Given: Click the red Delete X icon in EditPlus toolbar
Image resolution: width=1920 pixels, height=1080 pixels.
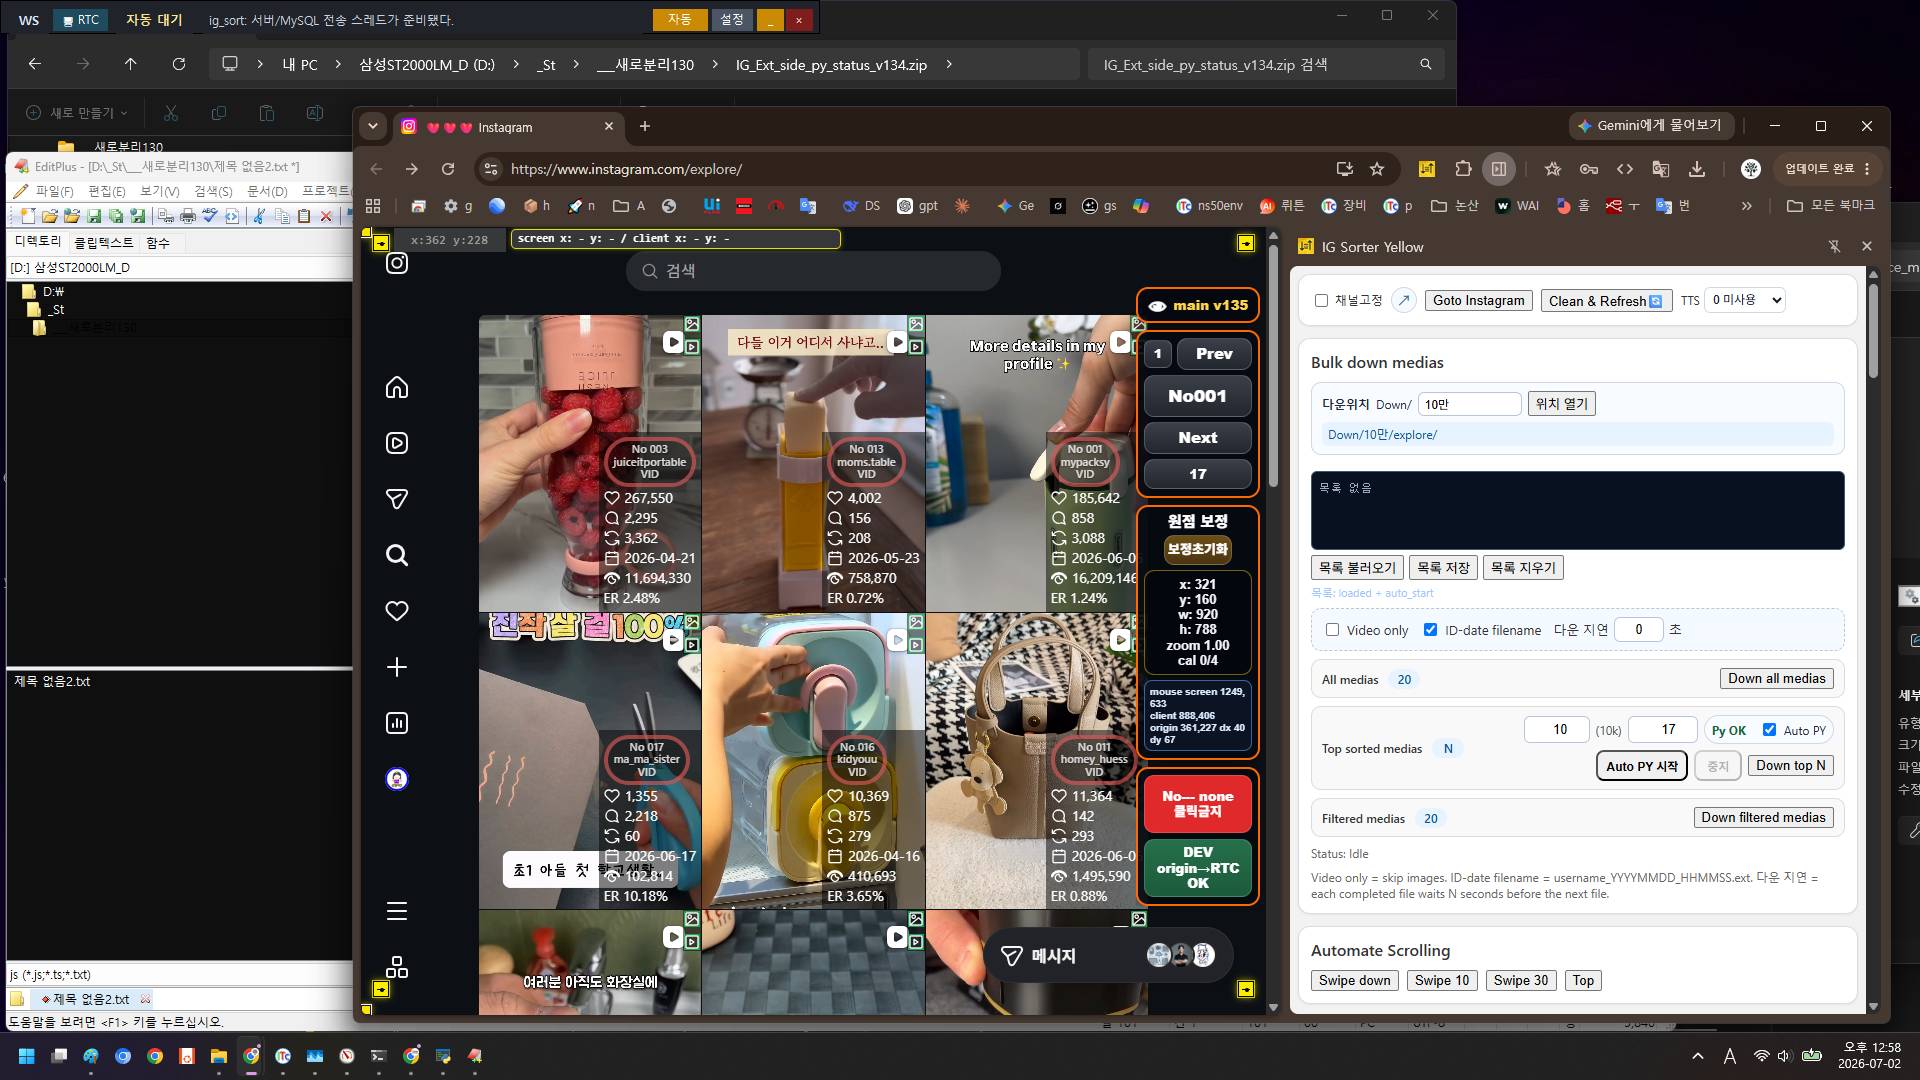Looking at the screenshot, I should 325,216.
